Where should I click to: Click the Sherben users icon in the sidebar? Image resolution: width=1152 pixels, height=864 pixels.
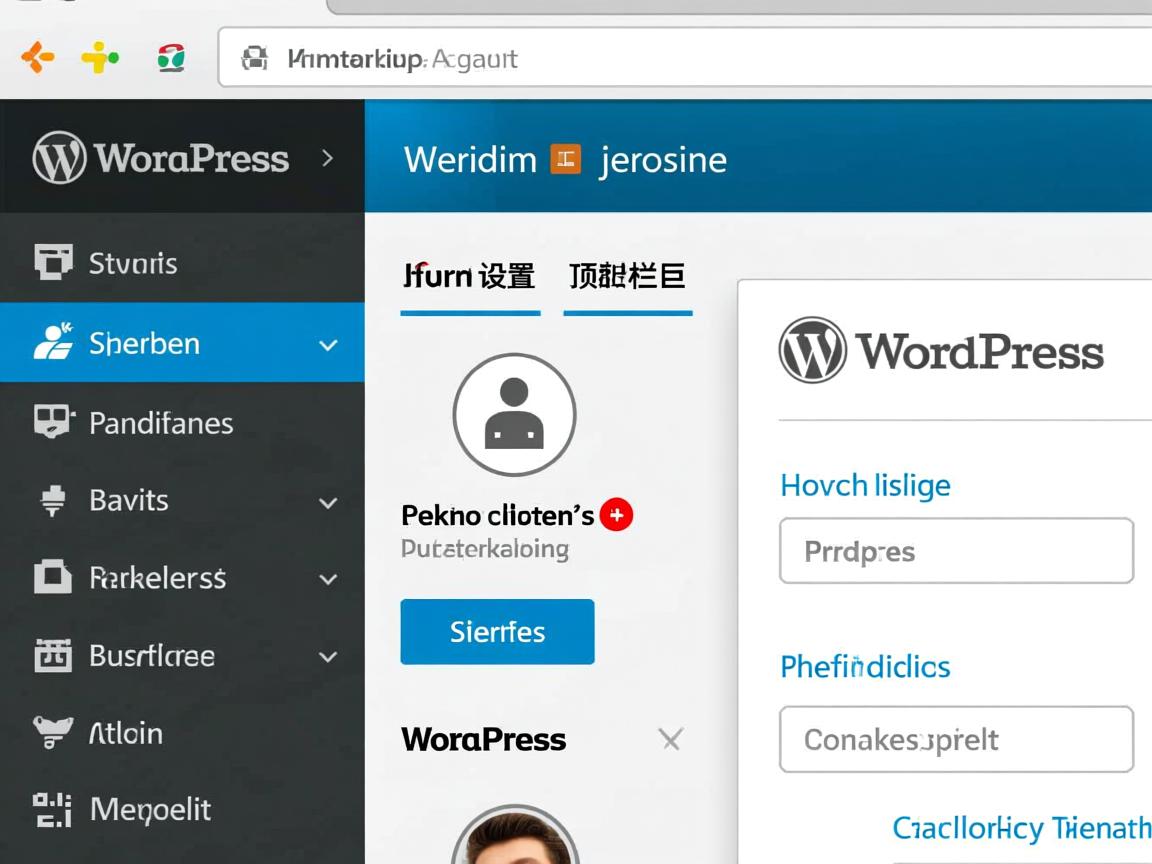(x=51, y=343)
